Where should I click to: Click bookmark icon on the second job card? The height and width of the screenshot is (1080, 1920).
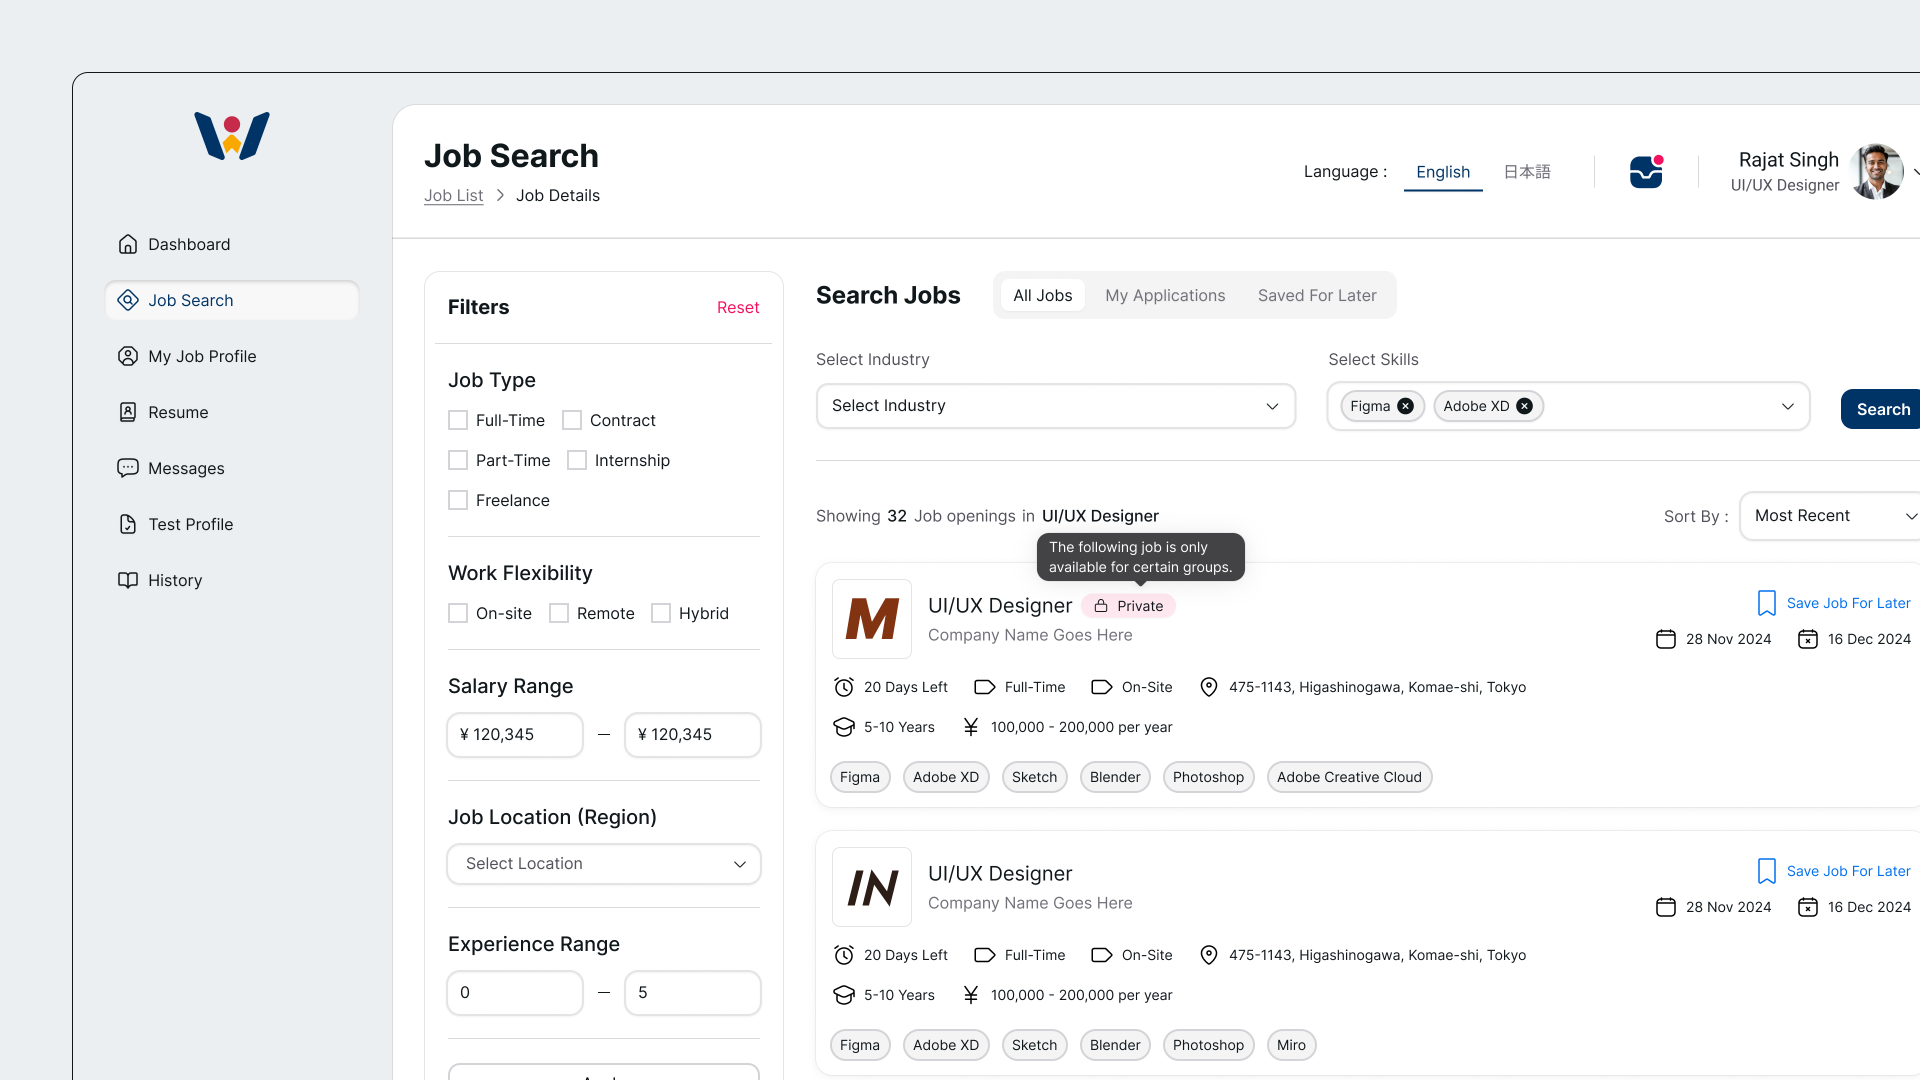1767,871
